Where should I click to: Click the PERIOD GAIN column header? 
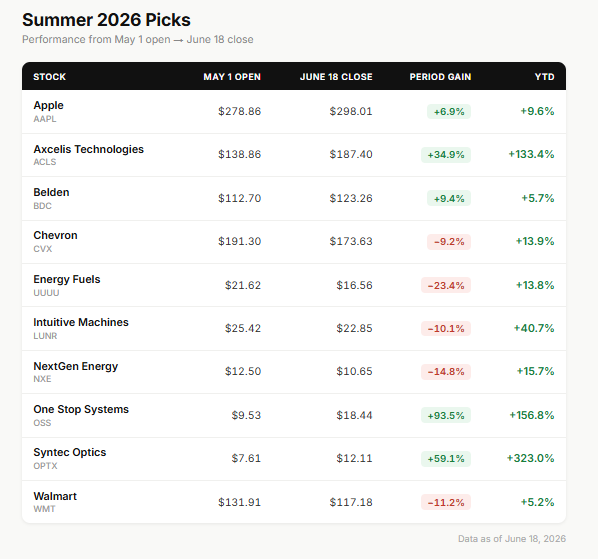[x=440, y=77]
